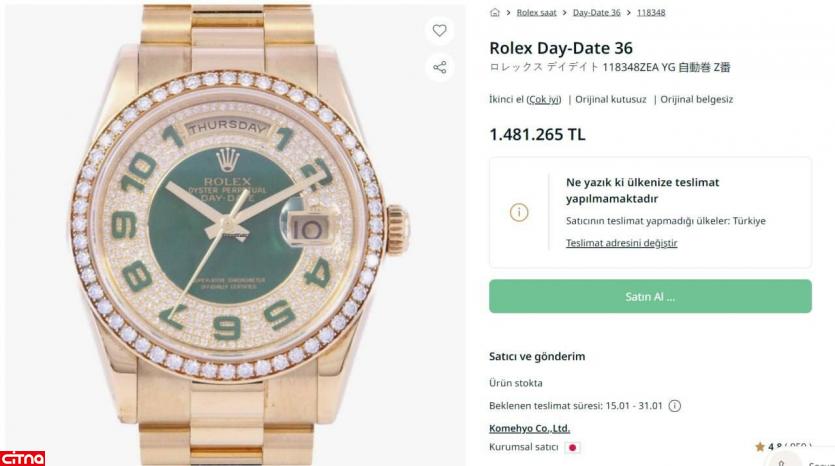Open the 118348 breadcrumb link
Image resolution: width=835 pixels, height=466 pixels.
(x=651, y=13)
